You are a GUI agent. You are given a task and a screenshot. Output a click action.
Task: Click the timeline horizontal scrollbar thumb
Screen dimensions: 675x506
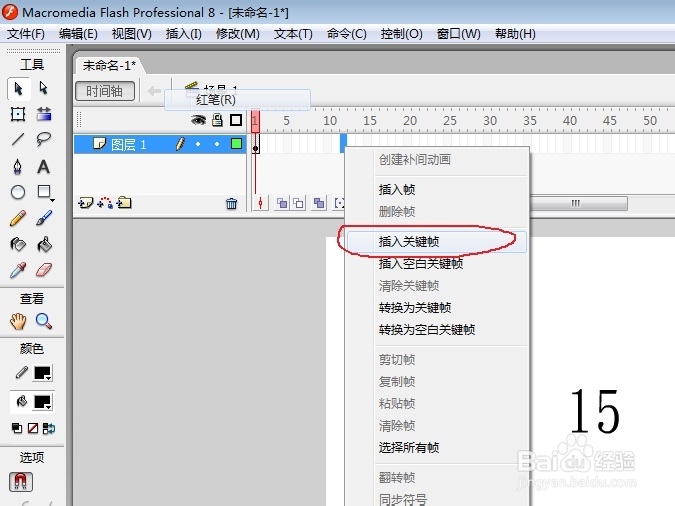pyautogui.click(x=578, y=203)
